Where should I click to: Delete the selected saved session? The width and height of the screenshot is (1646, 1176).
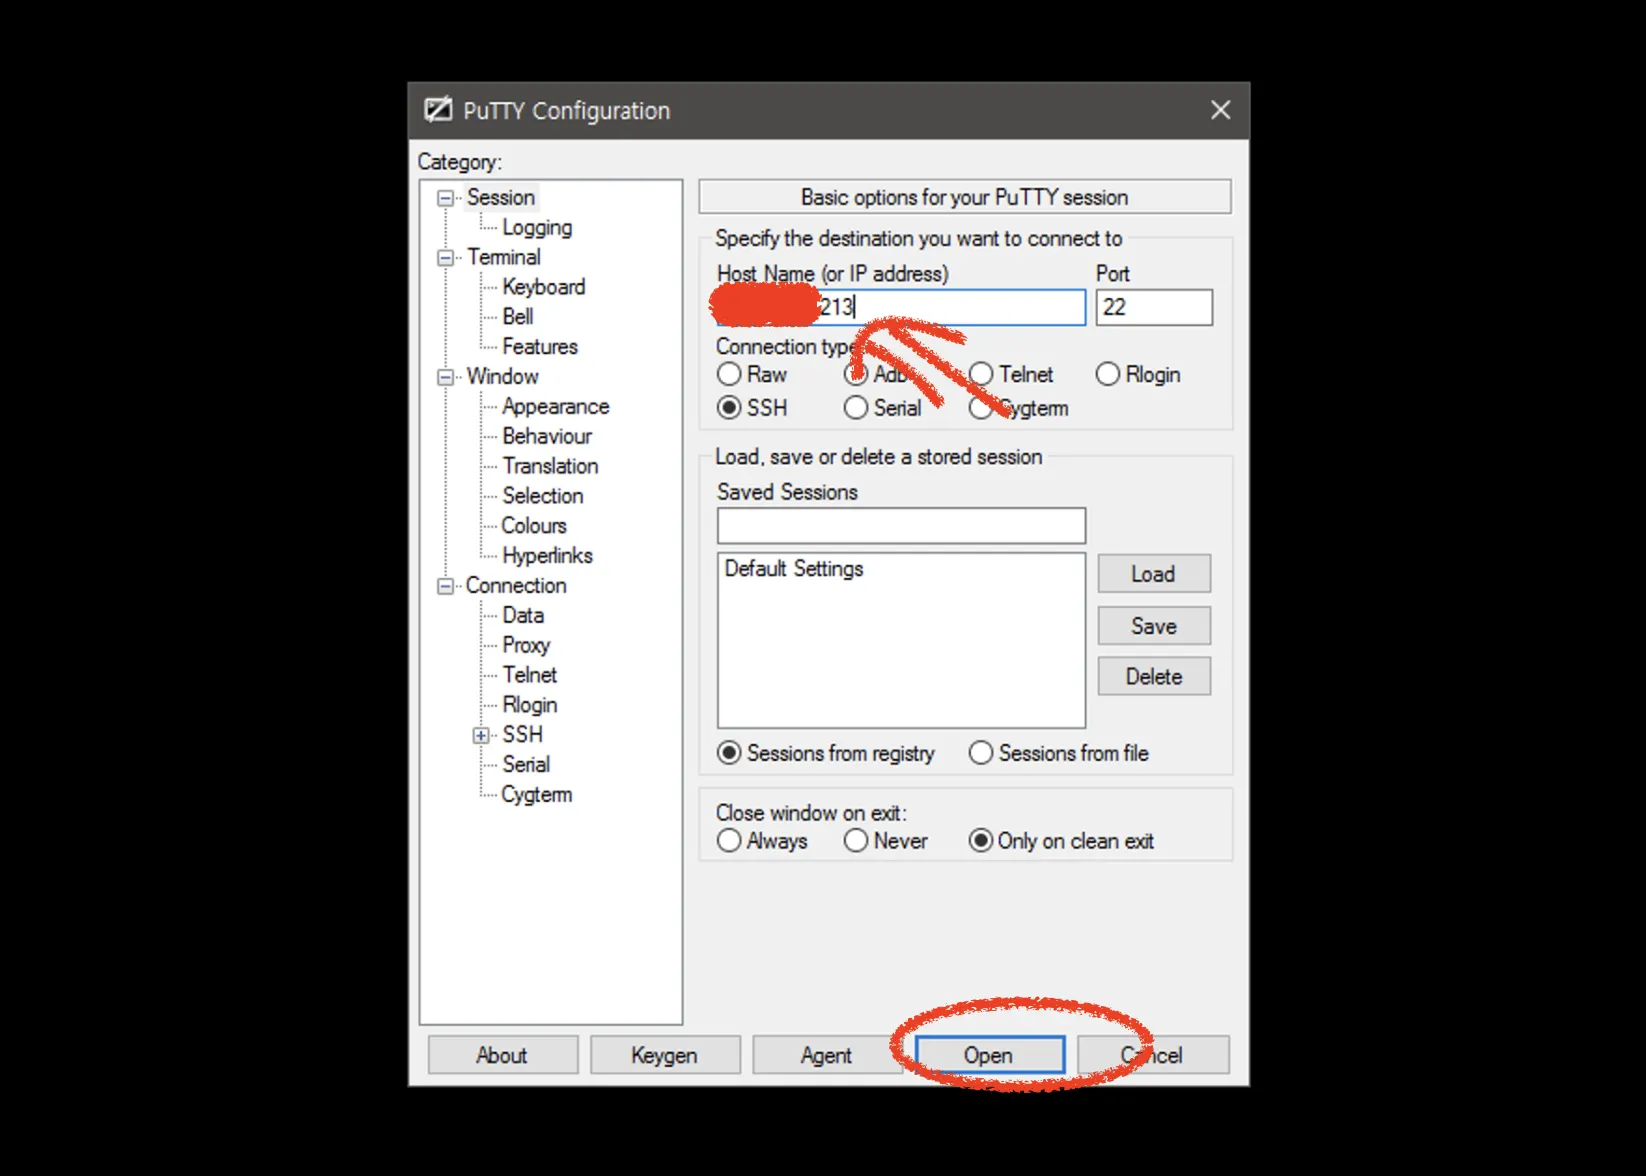click(1154, 676)
